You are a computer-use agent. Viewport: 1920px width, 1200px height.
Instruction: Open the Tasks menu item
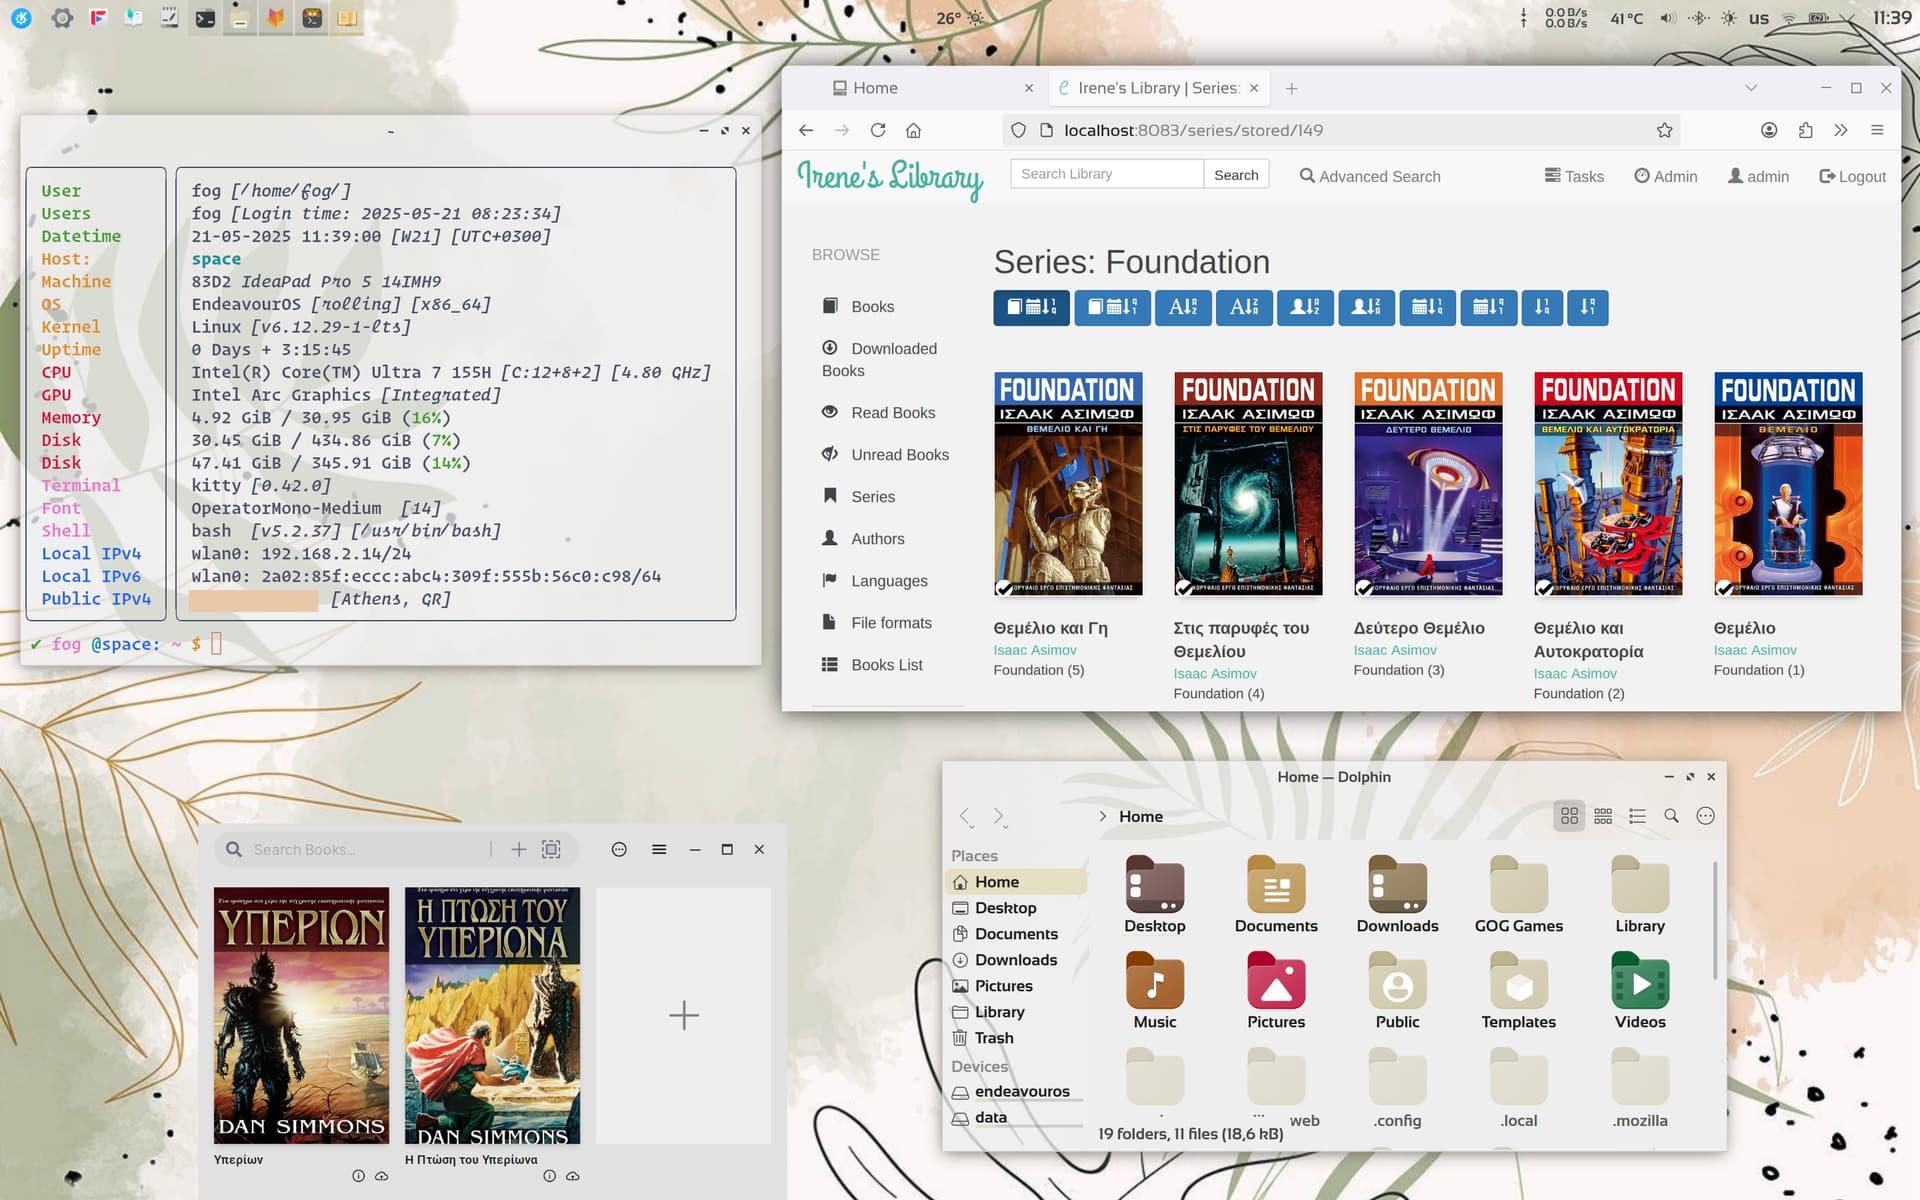tap(1574, 176)
